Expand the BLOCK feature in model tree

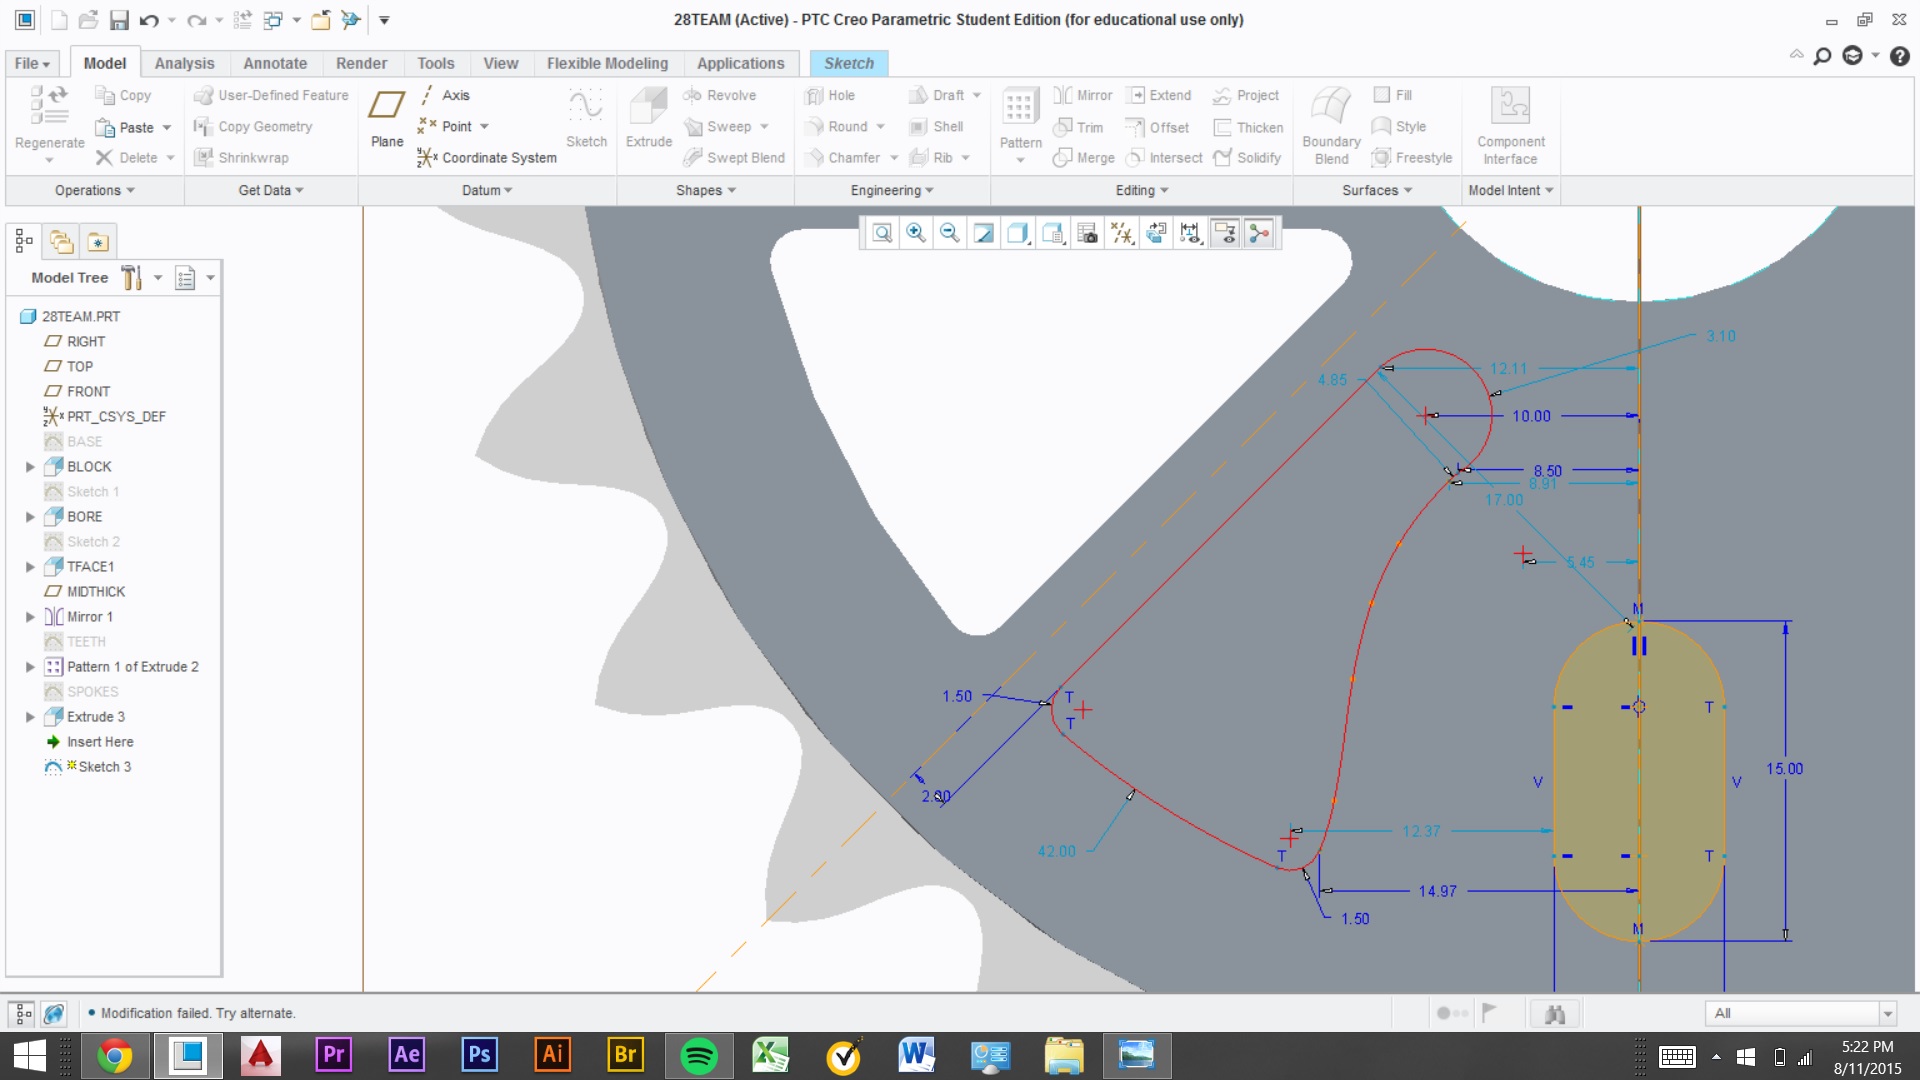(30, 467)
